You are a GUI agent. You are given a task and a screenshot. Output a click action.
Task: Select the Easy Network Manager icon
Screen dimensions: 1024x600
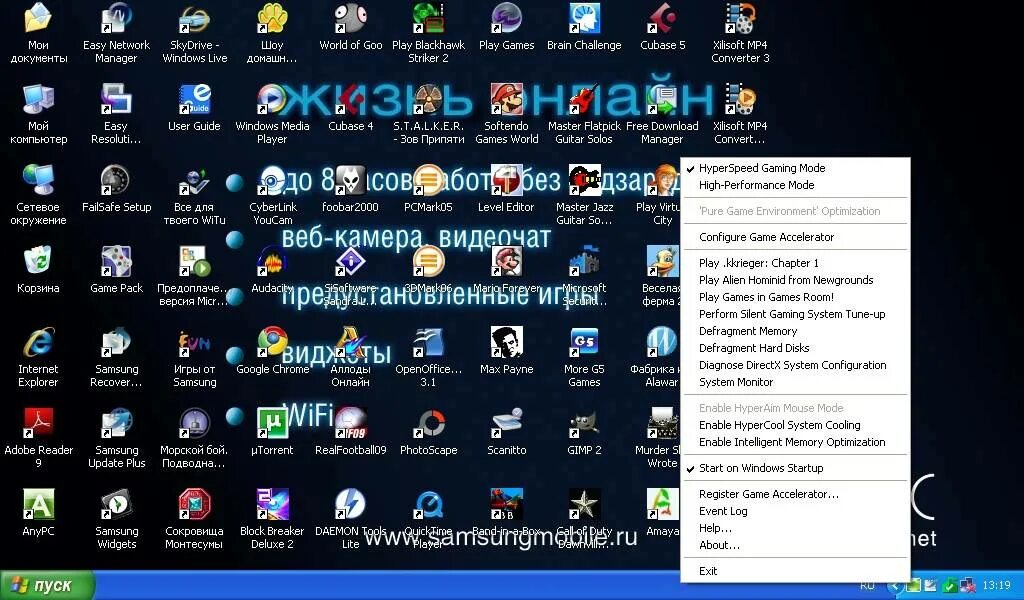[116, 20]
